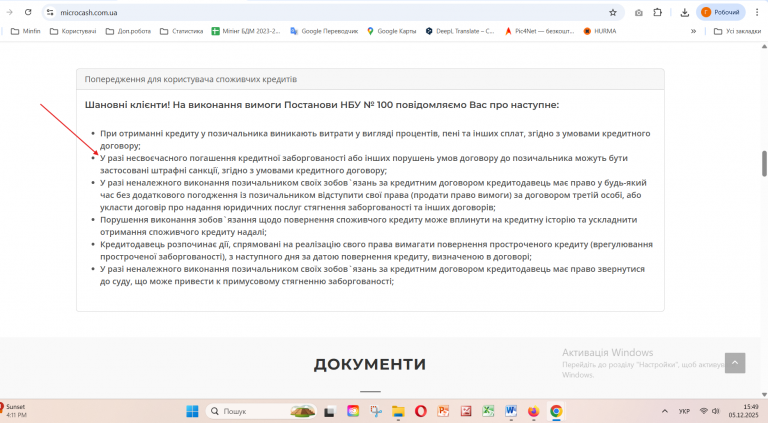
Task: Show hidden system tray icons
Action: tap(665, 411)
